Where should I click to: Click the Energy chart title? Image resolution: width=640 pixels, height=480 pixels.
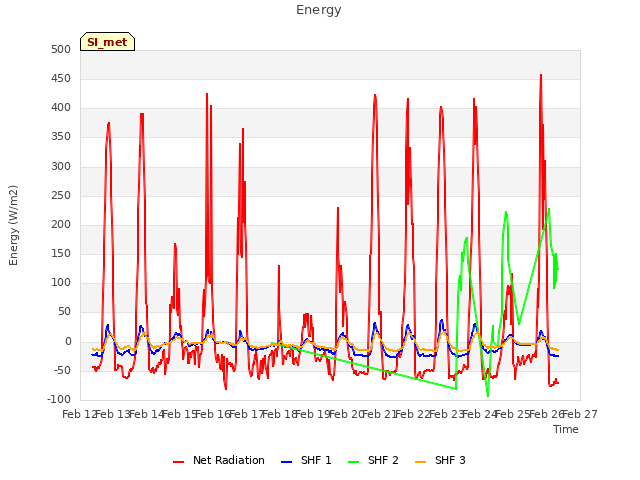click(319, 10)
